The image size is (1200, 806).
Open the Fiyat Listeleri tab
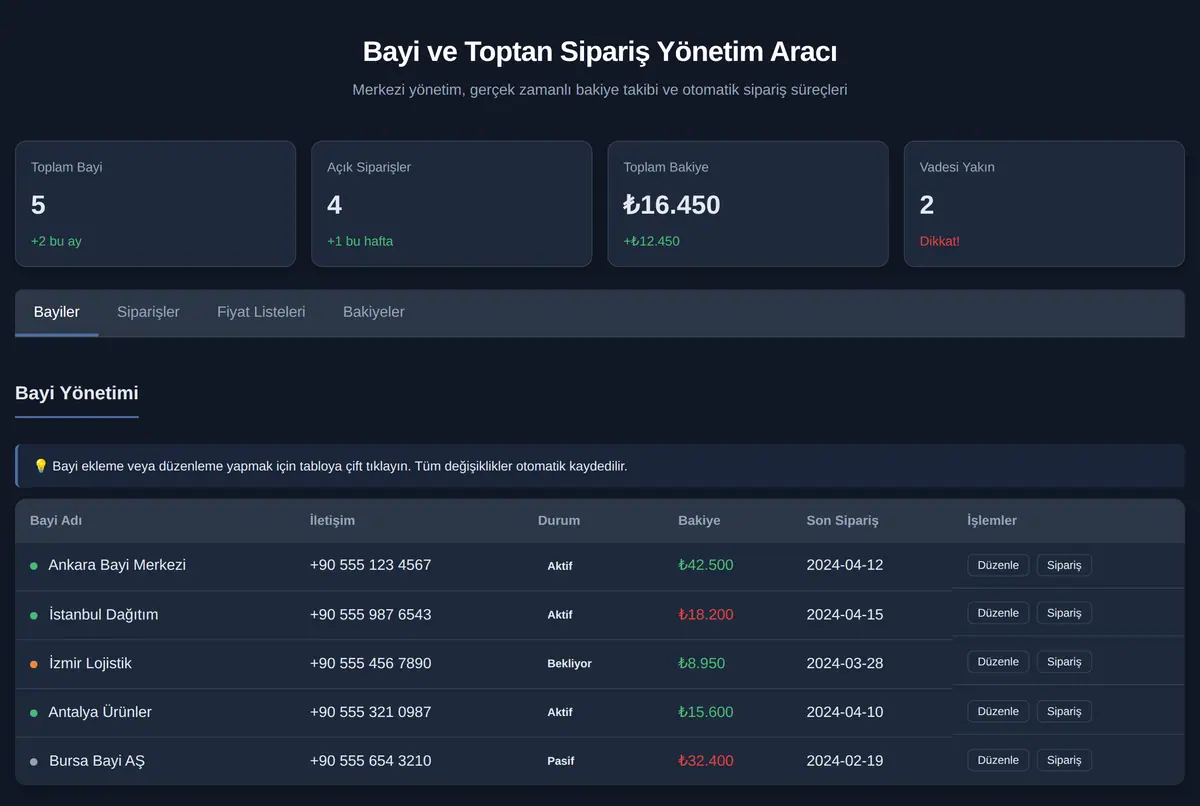click(261, 312)
